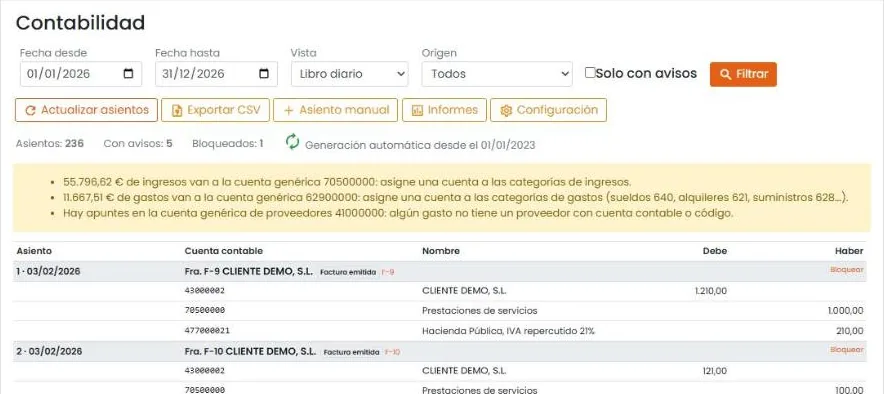Click the 1.210,00 debit amount
This screenshot has height=394, width=884.
pos(711,291)
